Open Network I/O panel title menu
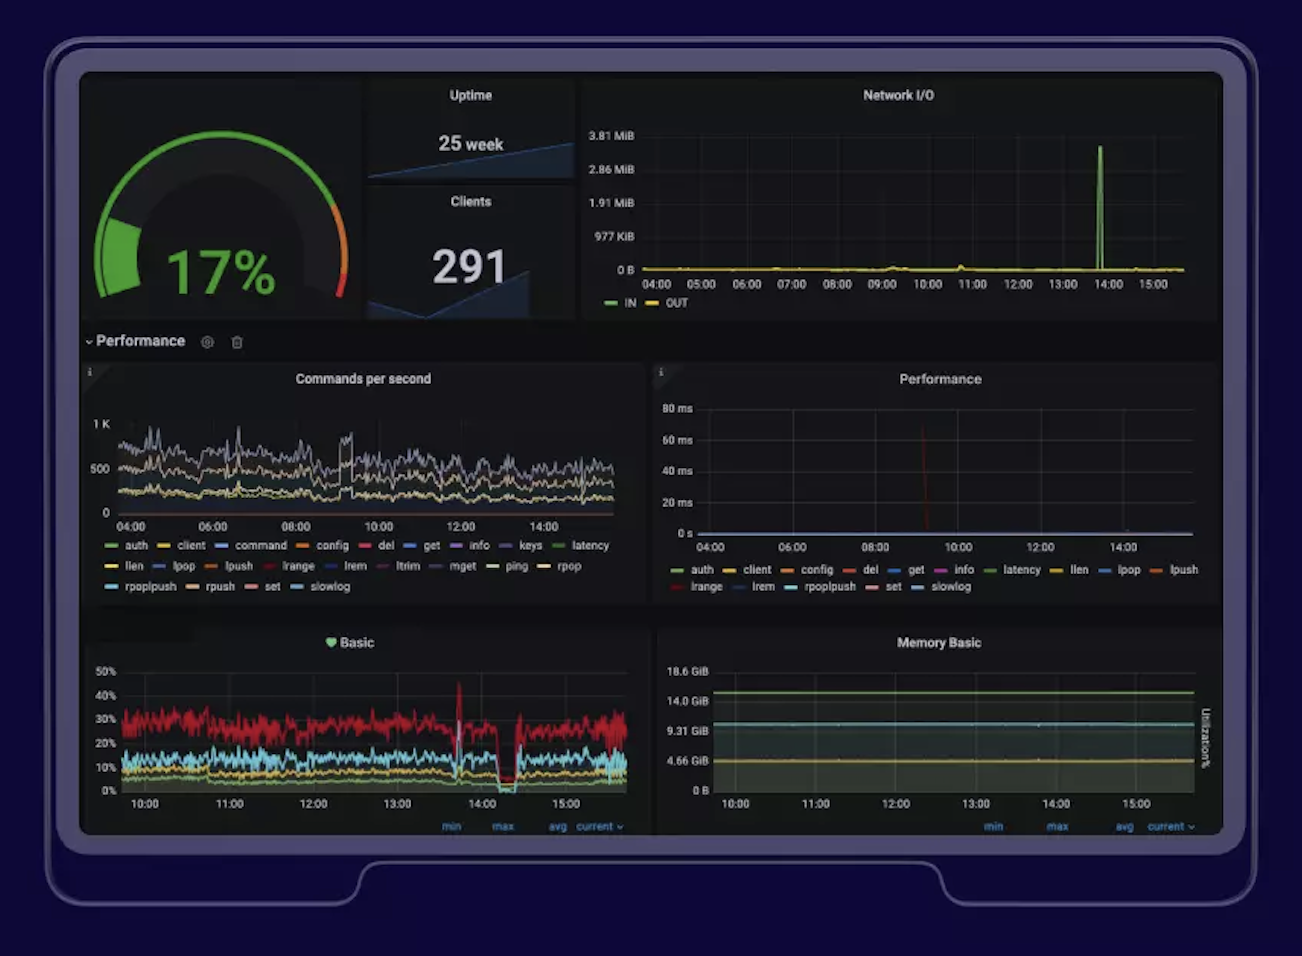 (898, 95)
